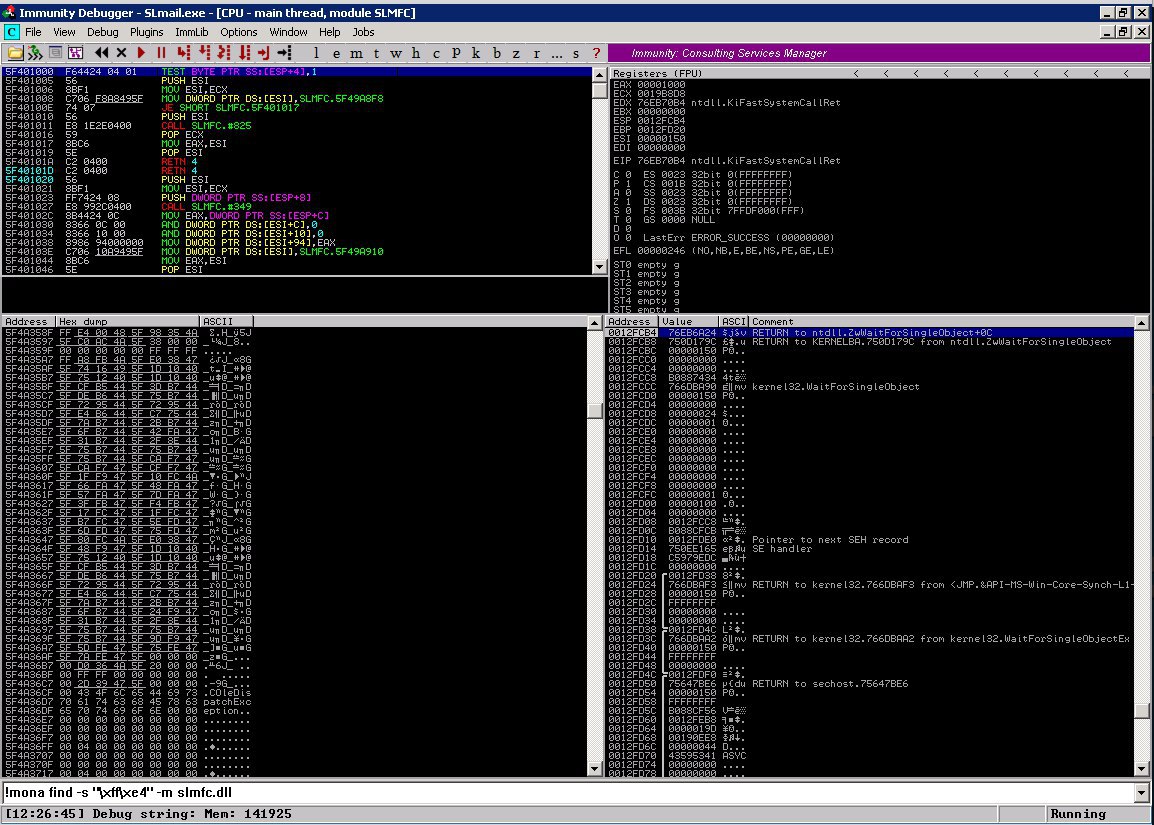The image size is (1154, 825).
Task: Pause execution with the red pause icon
Action: [x=161, y=53]
